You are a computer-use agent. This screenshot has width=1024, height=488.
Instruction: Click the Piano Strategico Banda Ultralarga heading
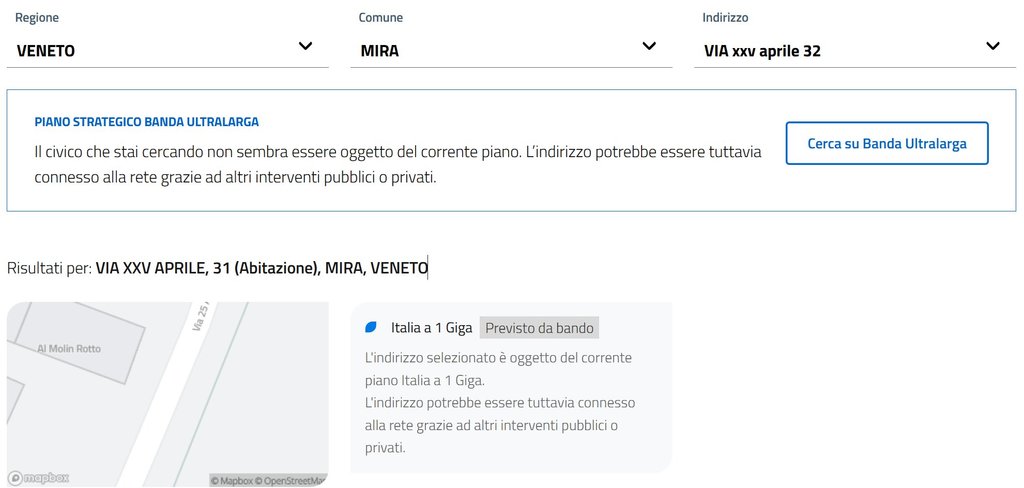click(x=146, y=122)
